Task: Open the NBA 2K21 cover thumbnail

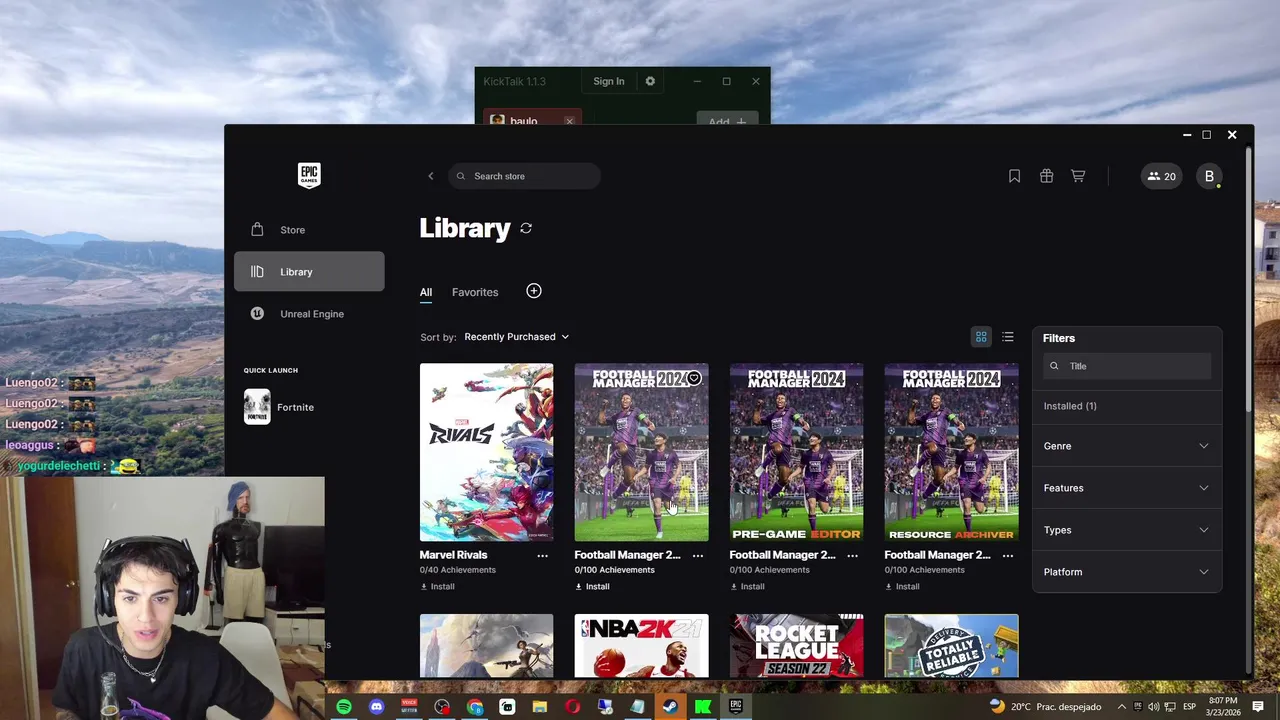Action: click(x=641, y=646)
